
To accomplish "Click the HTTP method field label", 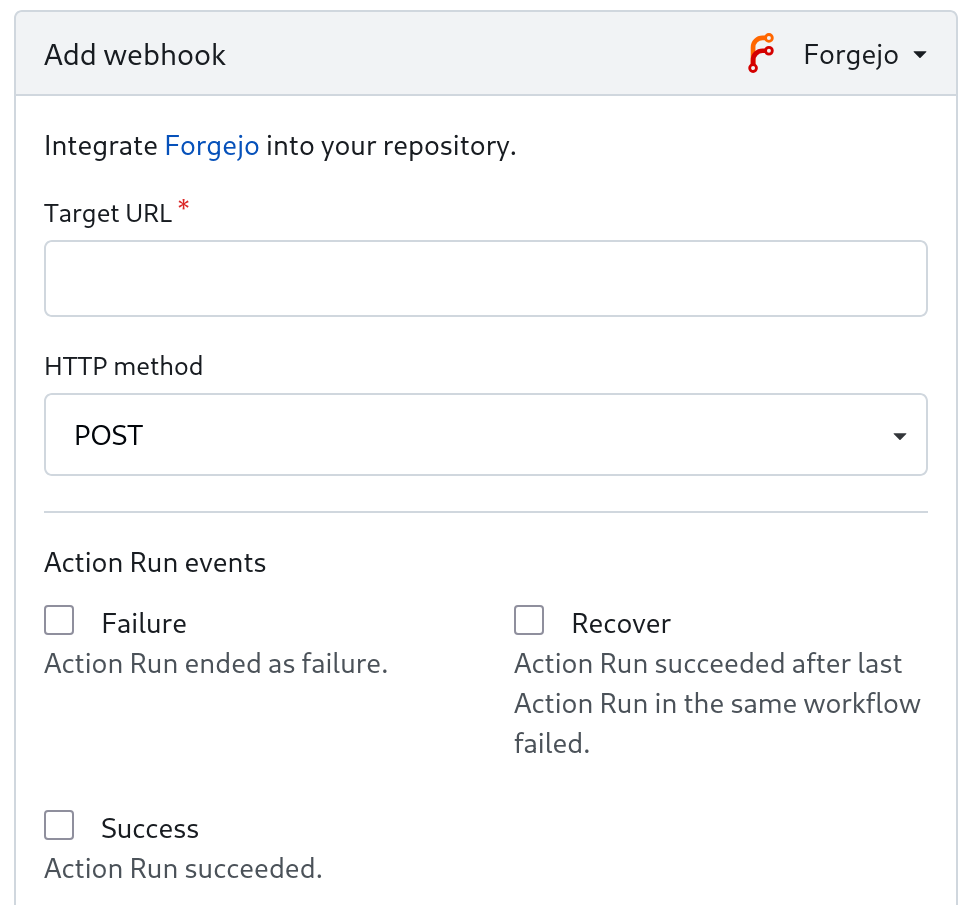I will pyautogui.click(x=124, y=366).
